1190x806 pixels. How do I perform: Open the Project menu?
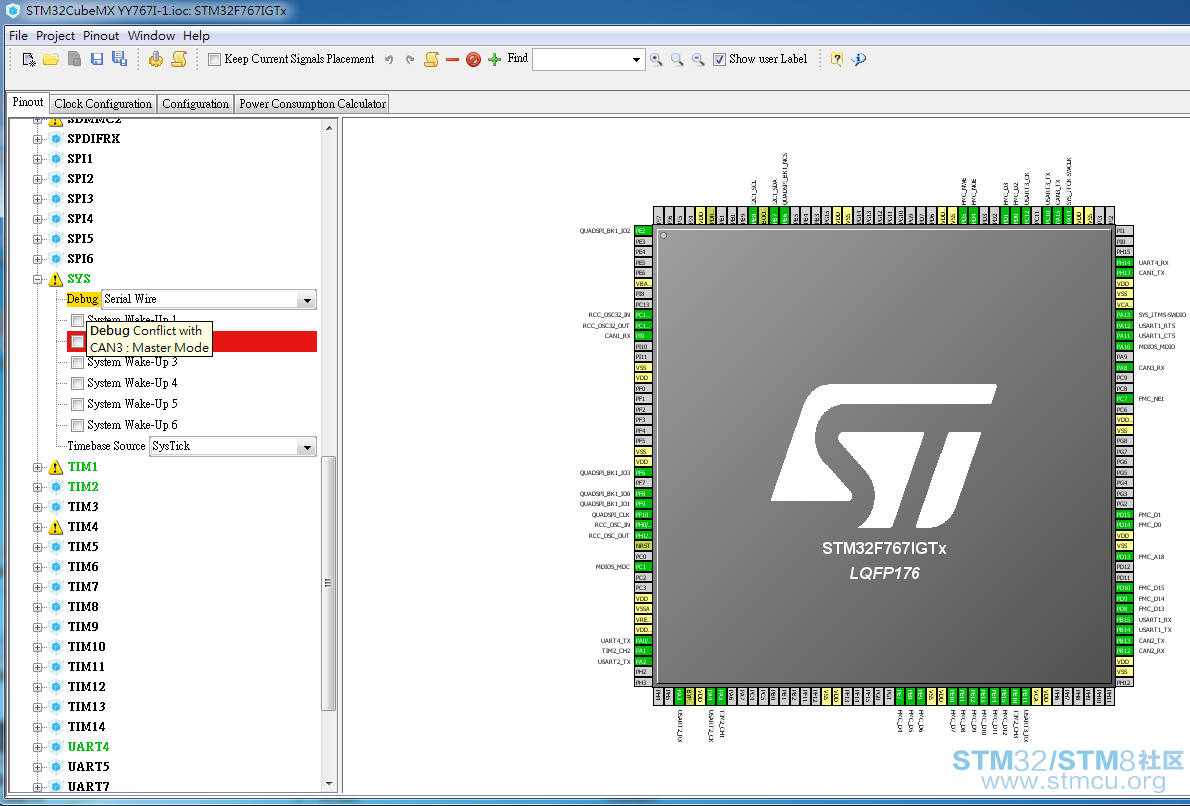coord(55,36)
